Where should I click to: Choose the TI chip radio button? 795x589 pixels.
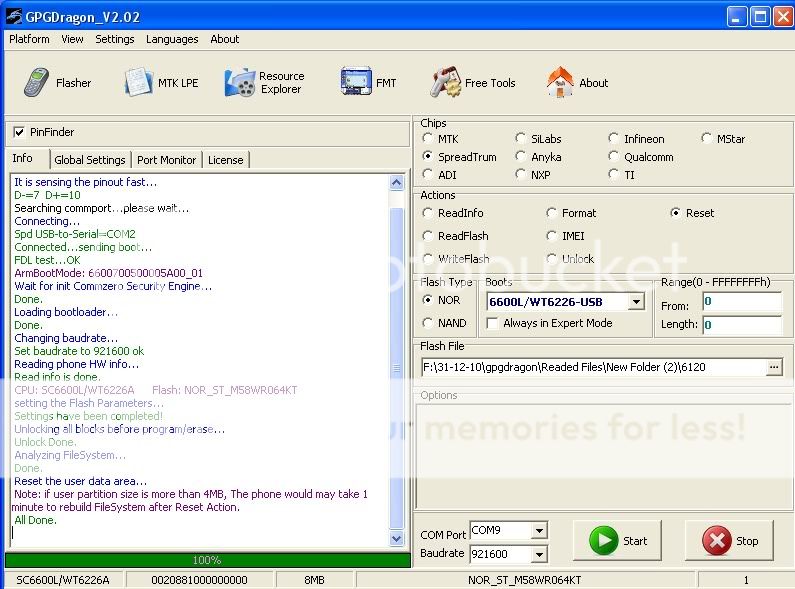[613, 175]
